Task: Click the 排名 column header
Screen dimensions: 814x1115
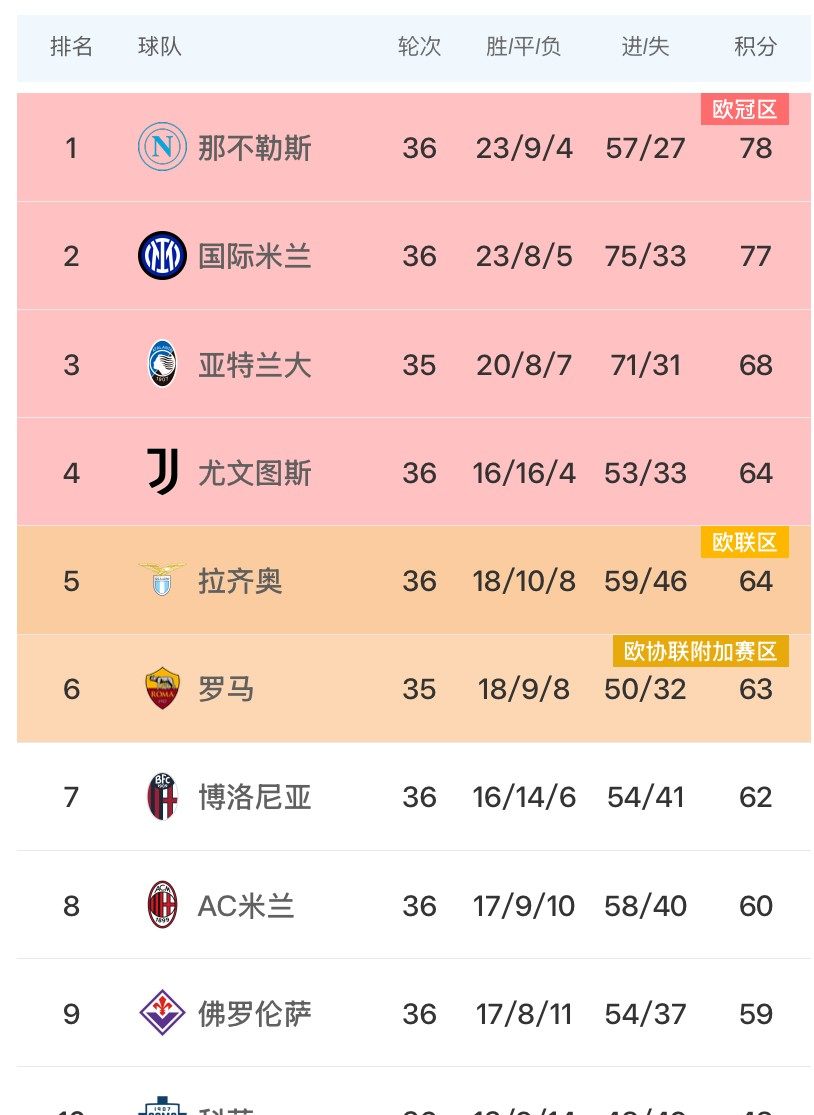Action: 72,46
